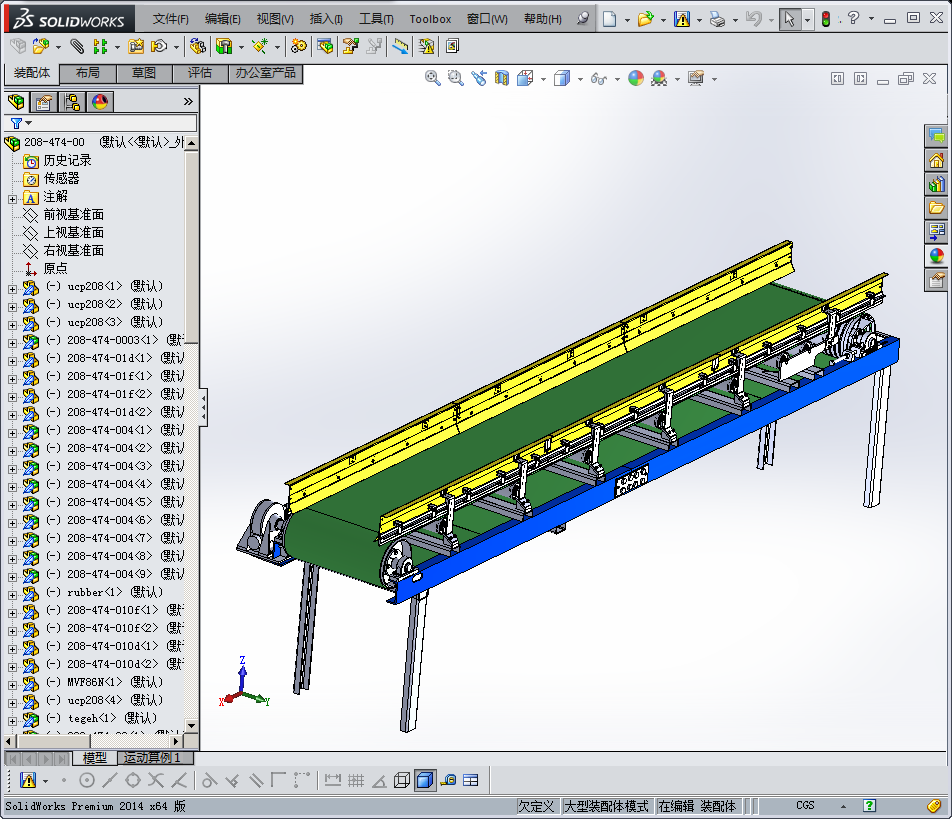Click the Zoom to Fit magnifier icon
This screenshot has height=819, width=952.
[x=433, y=78]
